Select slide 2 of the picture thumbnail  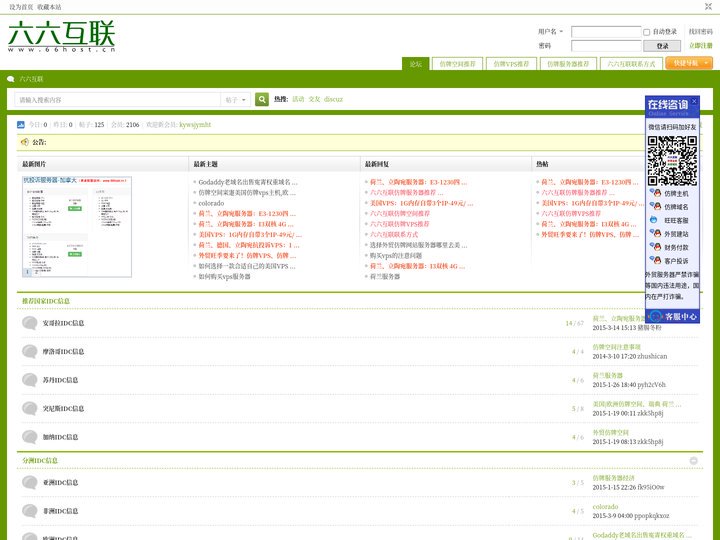click(37, 272)
